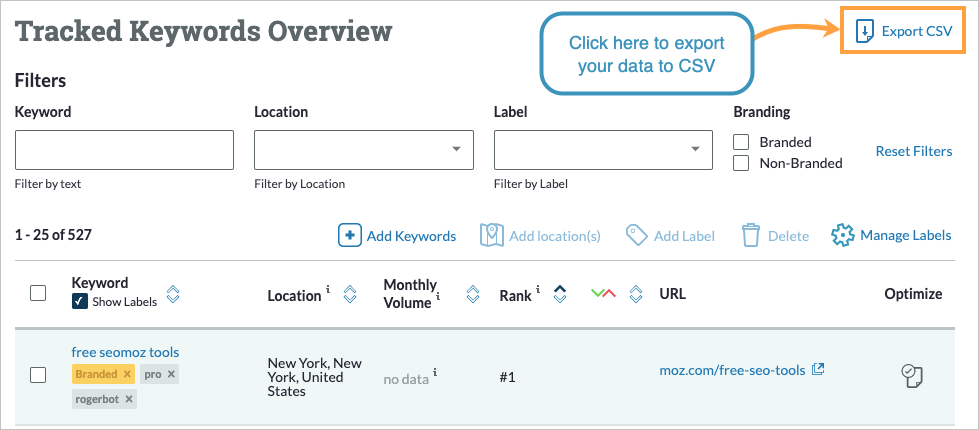Remove the Branded label from keyword
Screen dimensions: 979x430
127,374
